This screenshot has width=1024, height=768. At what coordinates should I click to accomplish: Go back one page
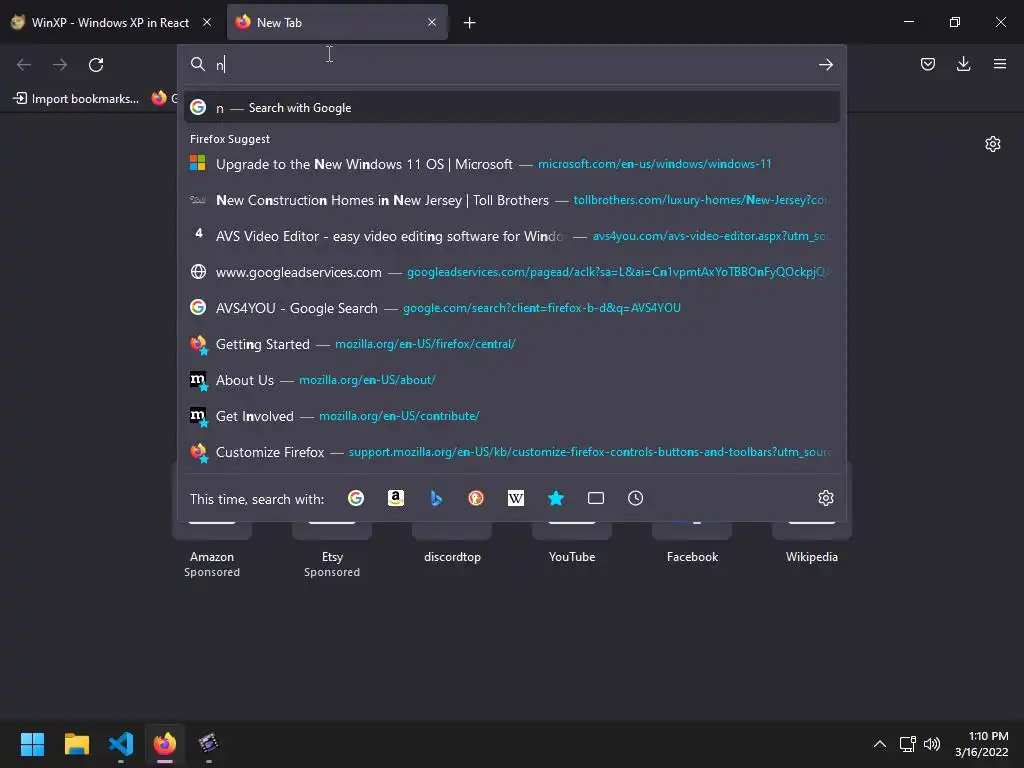pyautogui.click(x=24, y=65)
